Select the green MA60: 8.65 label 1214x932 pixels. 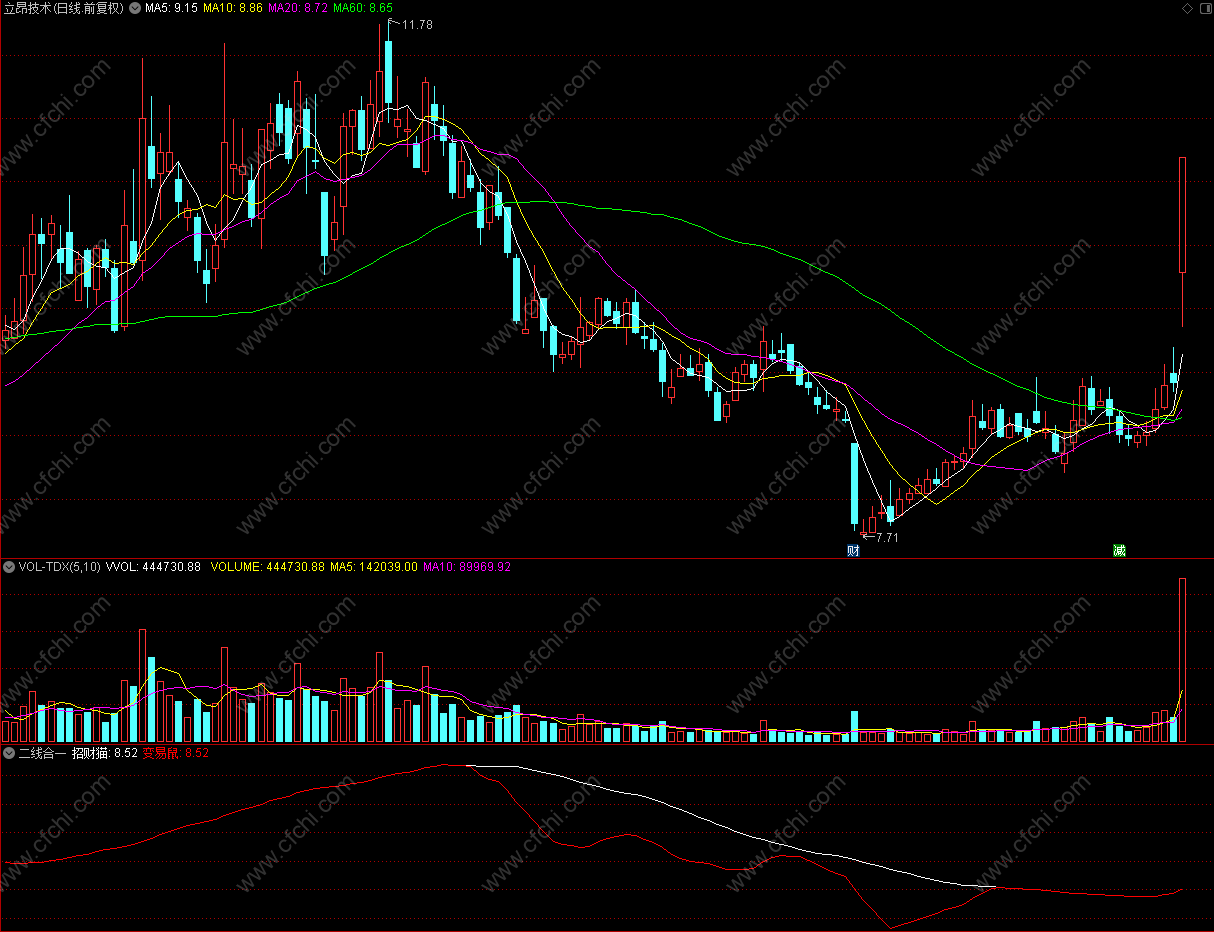pos(362,8)
